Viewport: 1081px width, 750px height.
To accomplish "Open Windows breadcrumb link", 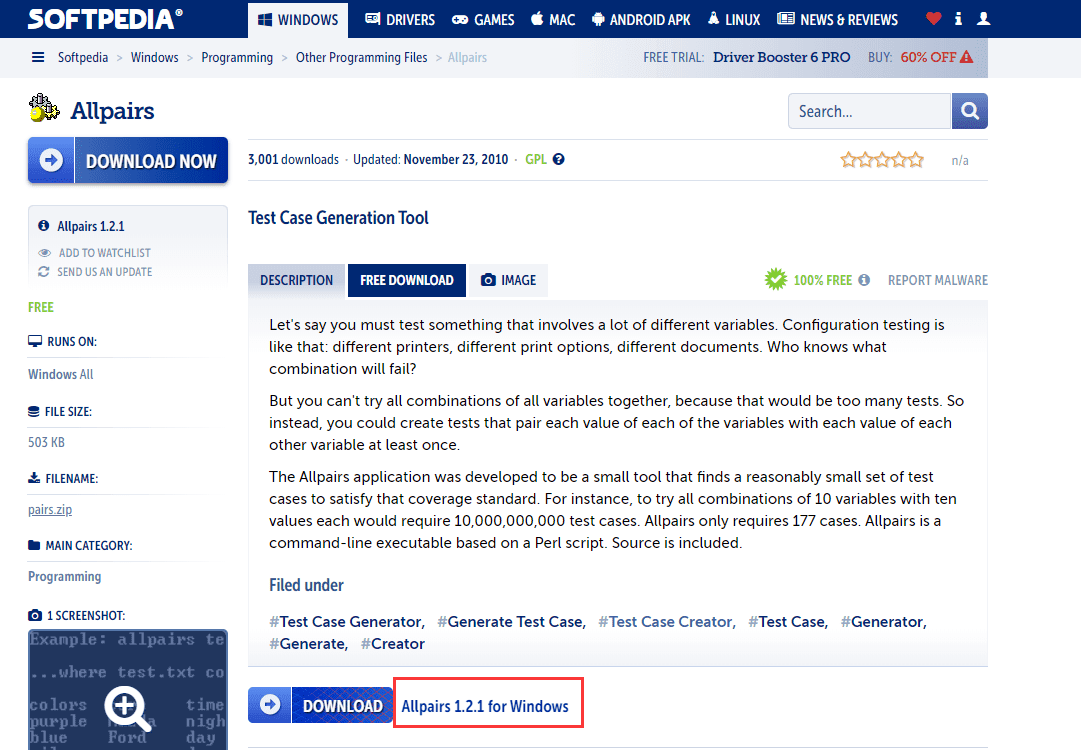I will 154,57.
